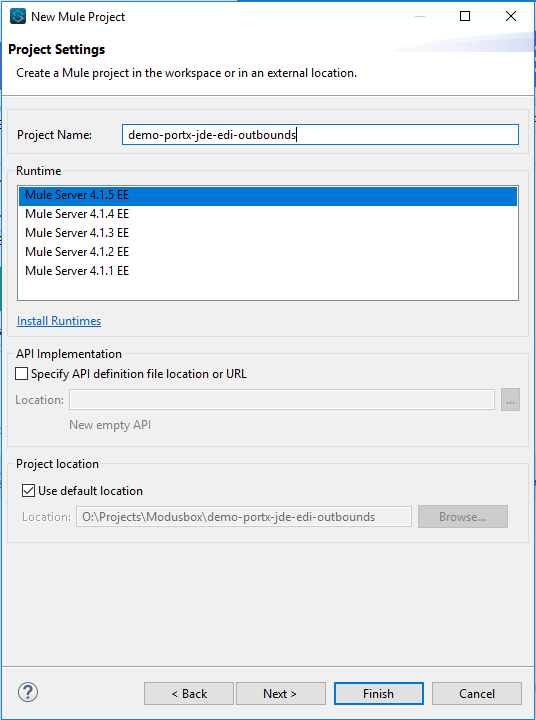Viewport: 536px width, 720px height.
Task: Maximize the New Mule Project window
Action: click(x=465, y=17)
